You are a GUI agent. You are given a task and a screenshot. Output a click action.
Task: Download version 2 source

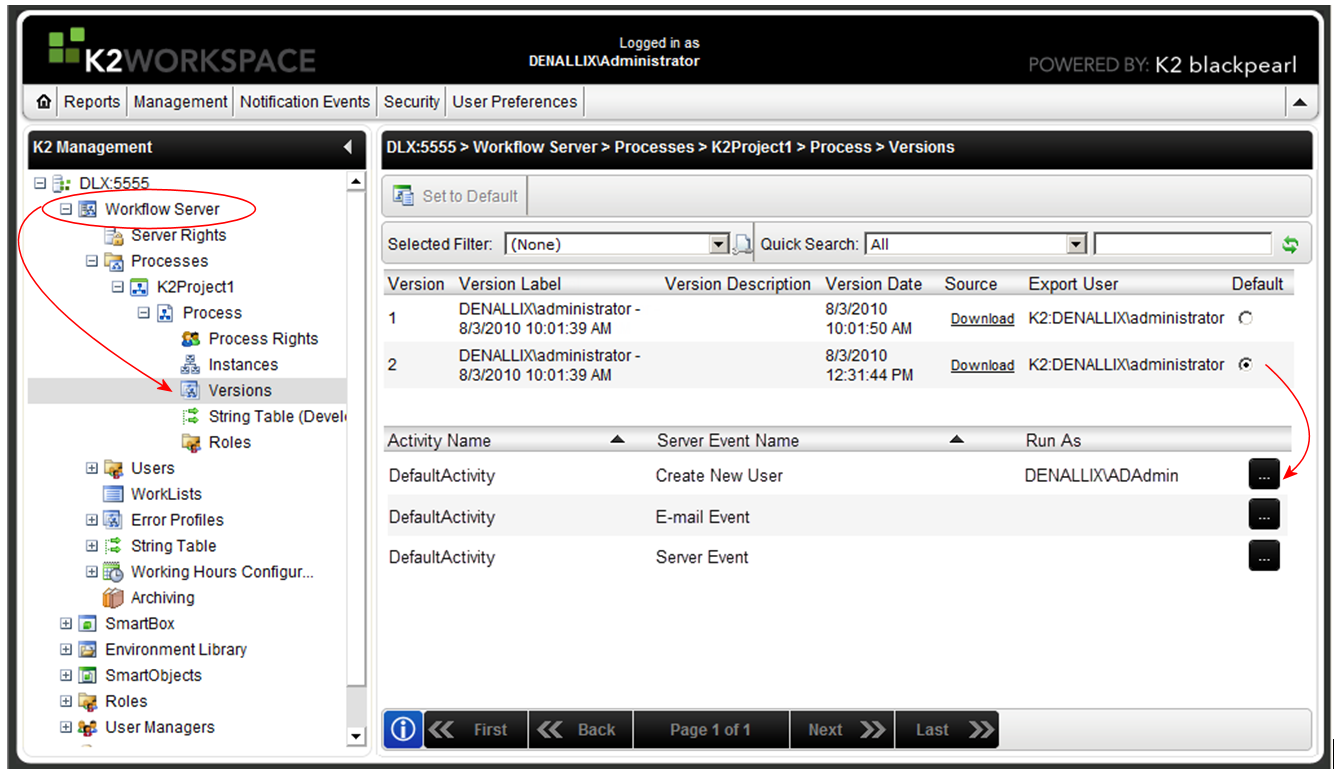click(982, 366)
